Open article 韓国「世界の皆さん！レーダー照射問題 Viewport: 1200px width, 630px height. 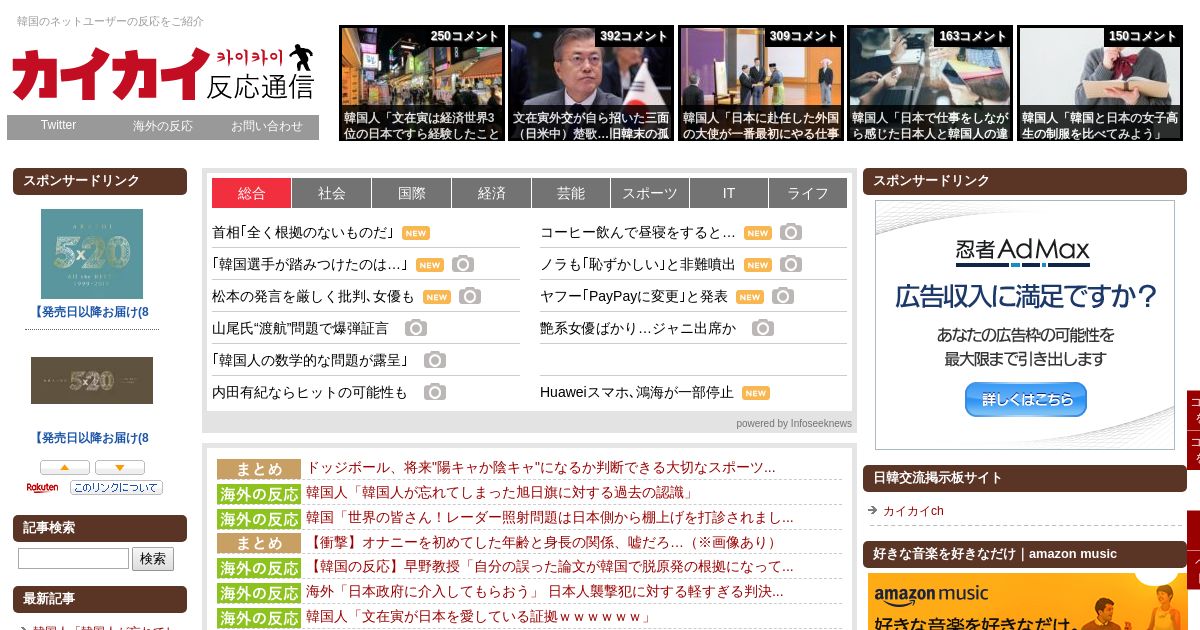click(550, 518)
